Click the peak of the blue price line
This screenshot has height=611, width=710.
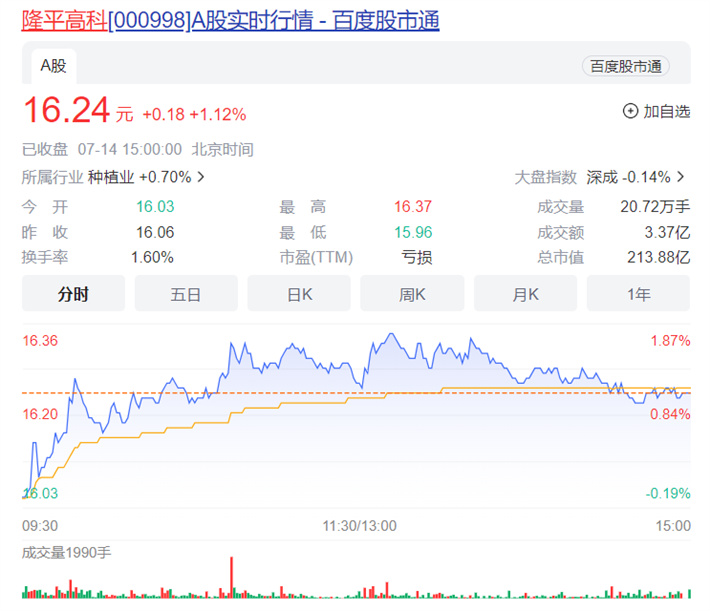pyautogui.click(x=391, y=335)
